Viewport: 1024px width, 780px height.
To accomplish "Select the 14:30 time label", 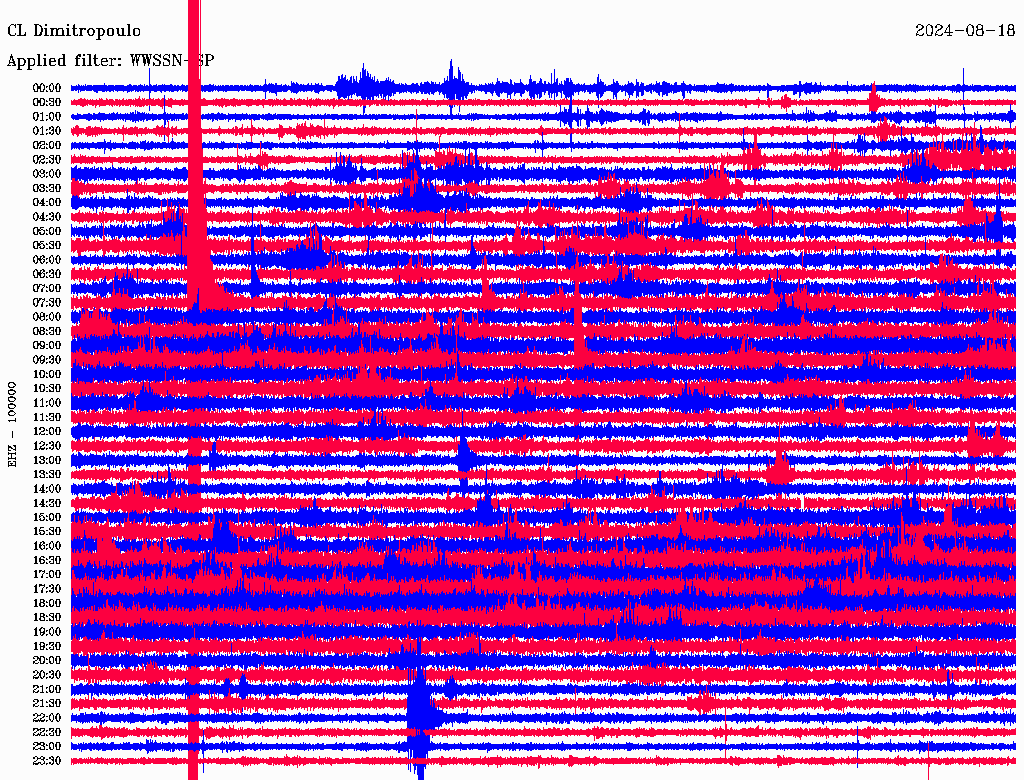I will tap(47, 503).
